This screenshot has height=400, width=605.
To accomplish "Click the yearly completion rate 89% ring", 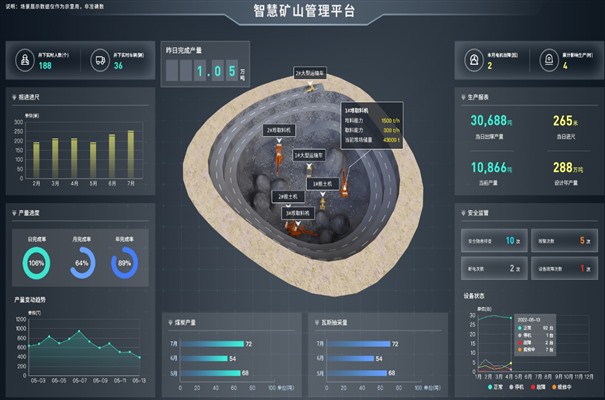I will pos(125,263).
